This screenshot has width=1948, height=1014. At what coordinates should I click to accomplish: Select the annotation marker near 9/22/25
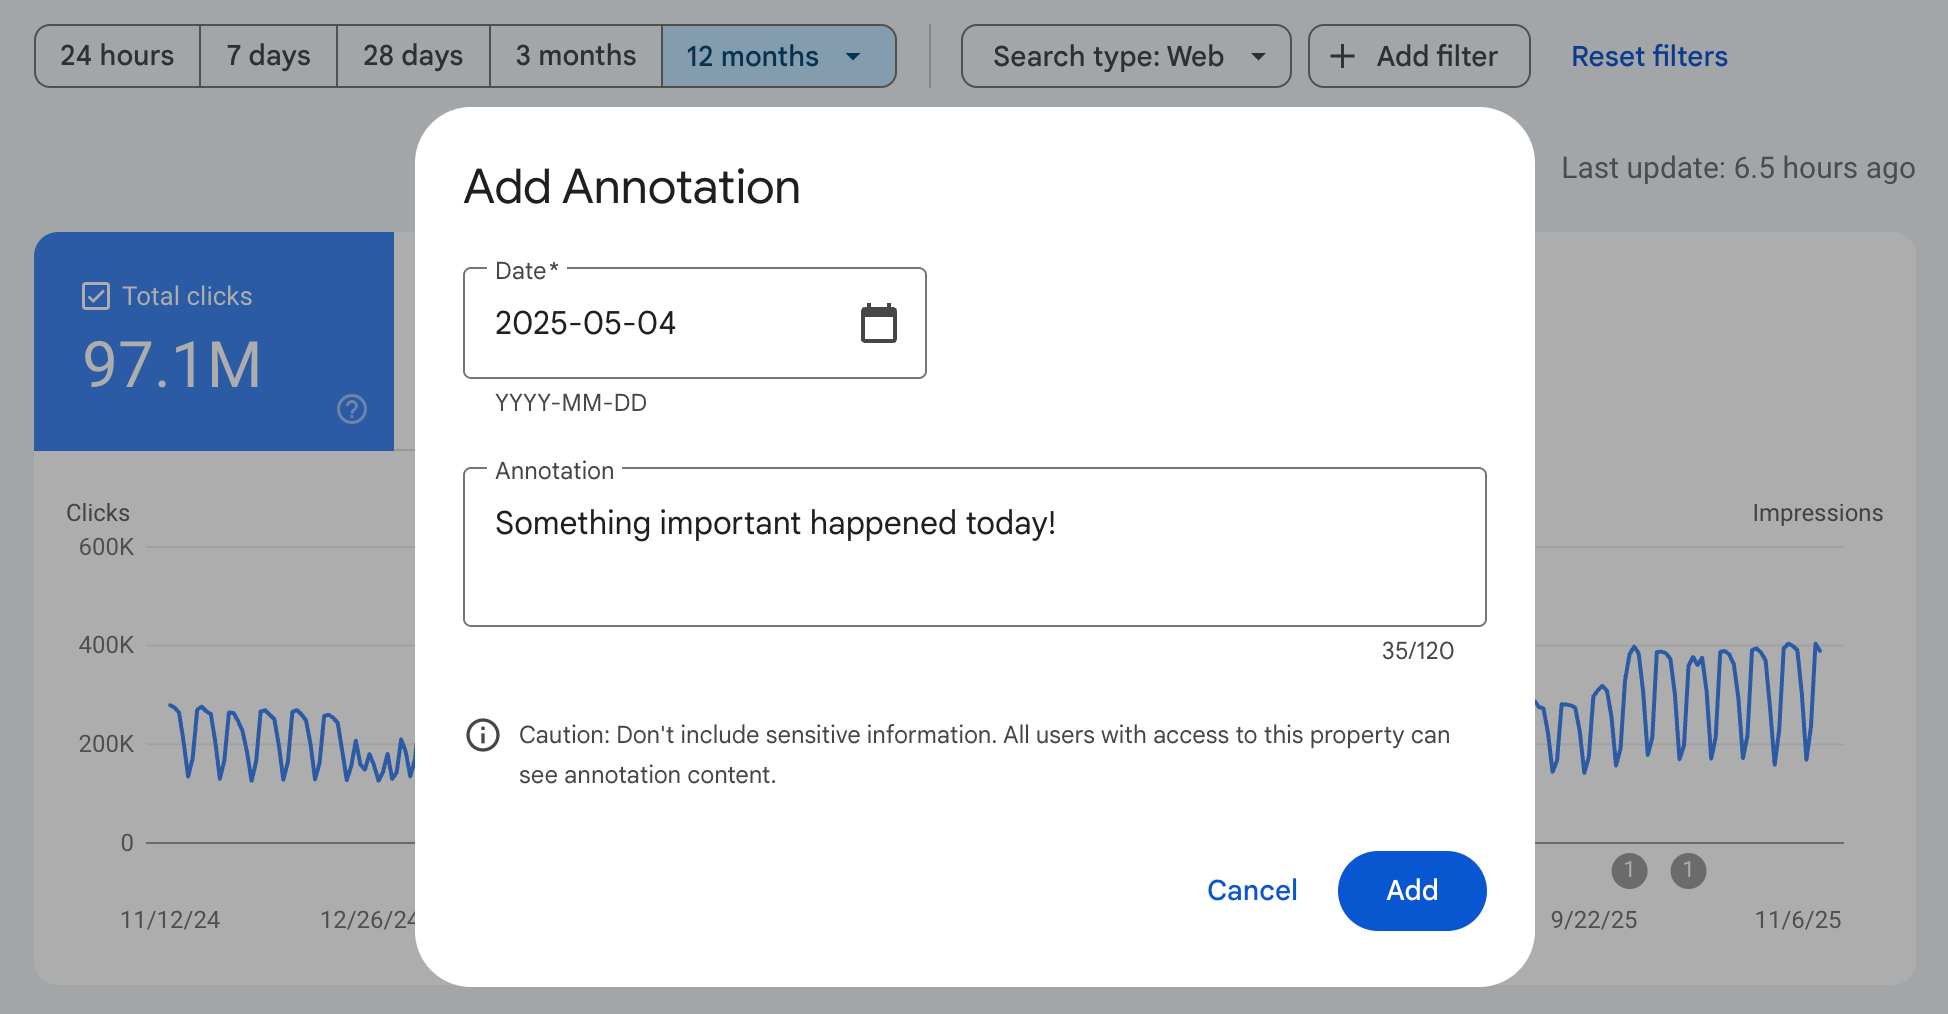pos(1629,871)
